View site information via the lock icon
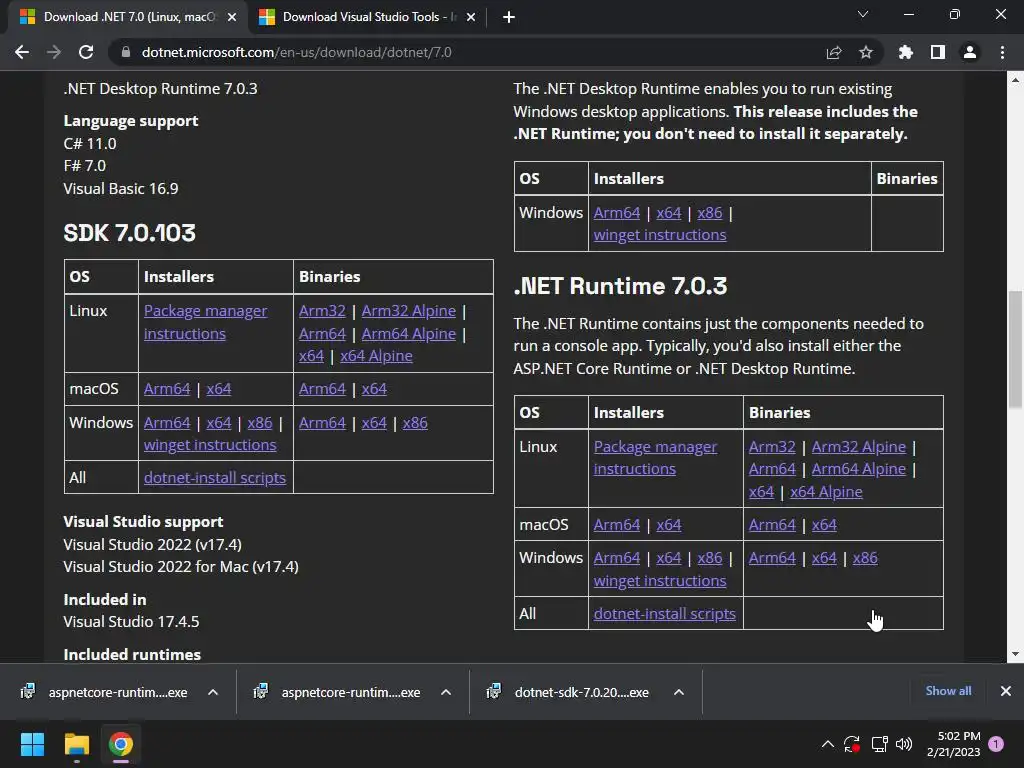 [x=126, y=52]
